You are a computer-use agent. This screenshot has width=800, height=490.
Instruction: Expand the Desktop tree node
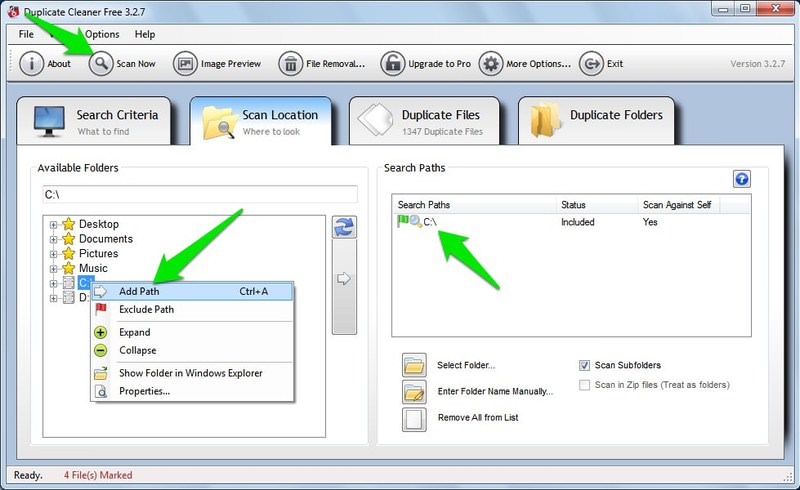[x=54, y=225]
